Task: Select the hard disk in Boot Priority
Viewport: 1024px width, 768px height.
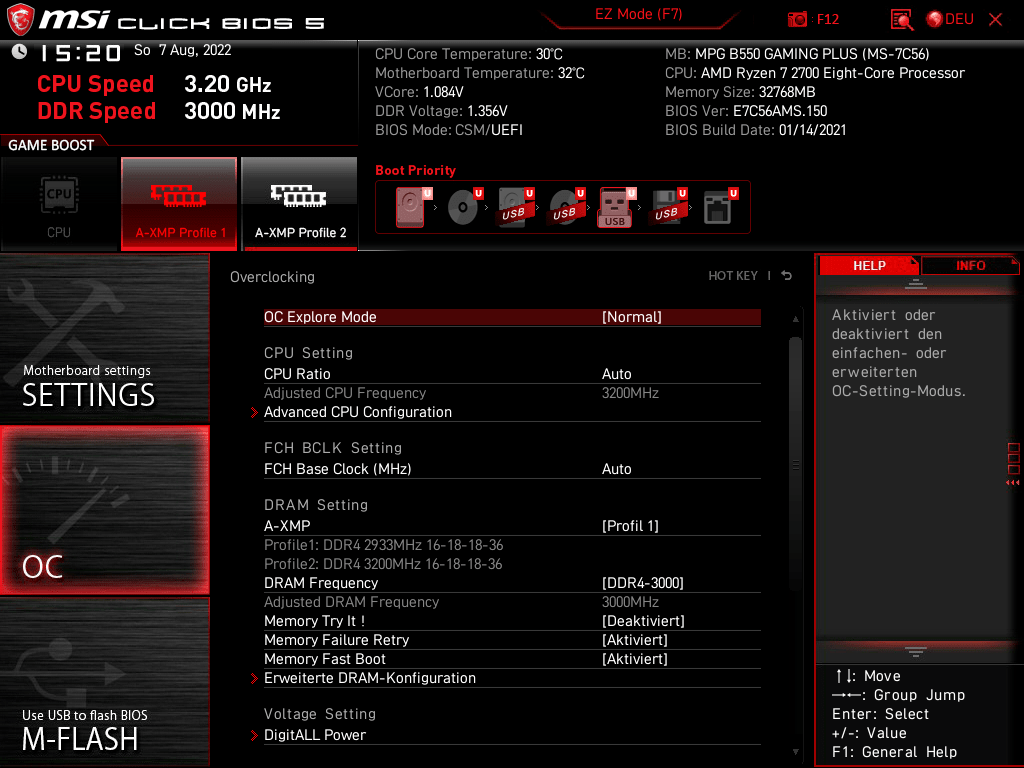Action: pos(408,205)
